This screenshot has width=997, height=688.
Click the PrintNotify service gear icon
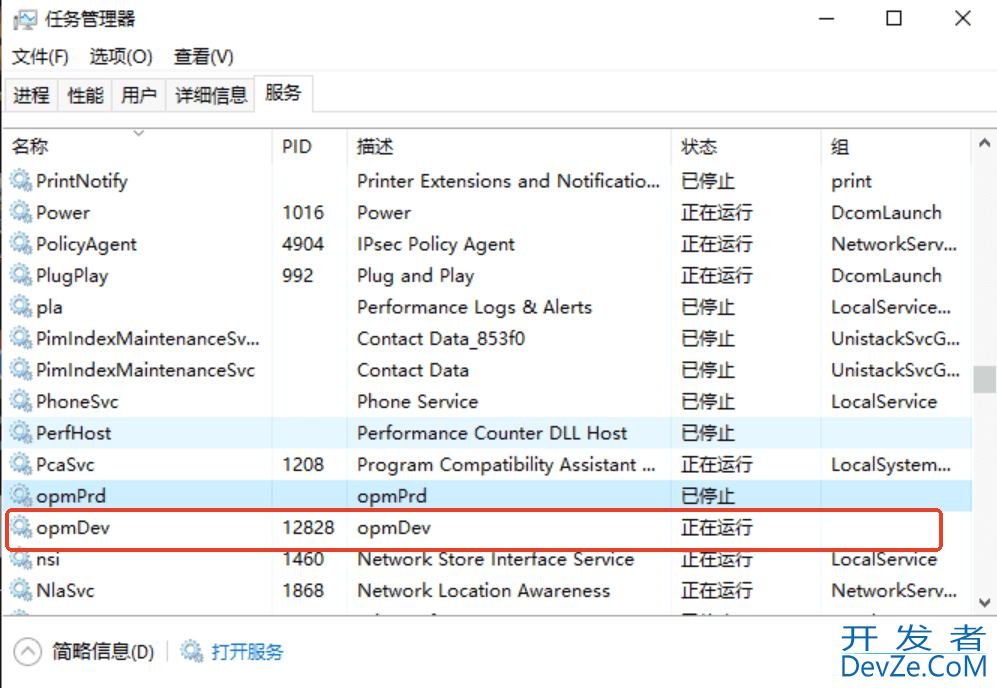point(21,181)
